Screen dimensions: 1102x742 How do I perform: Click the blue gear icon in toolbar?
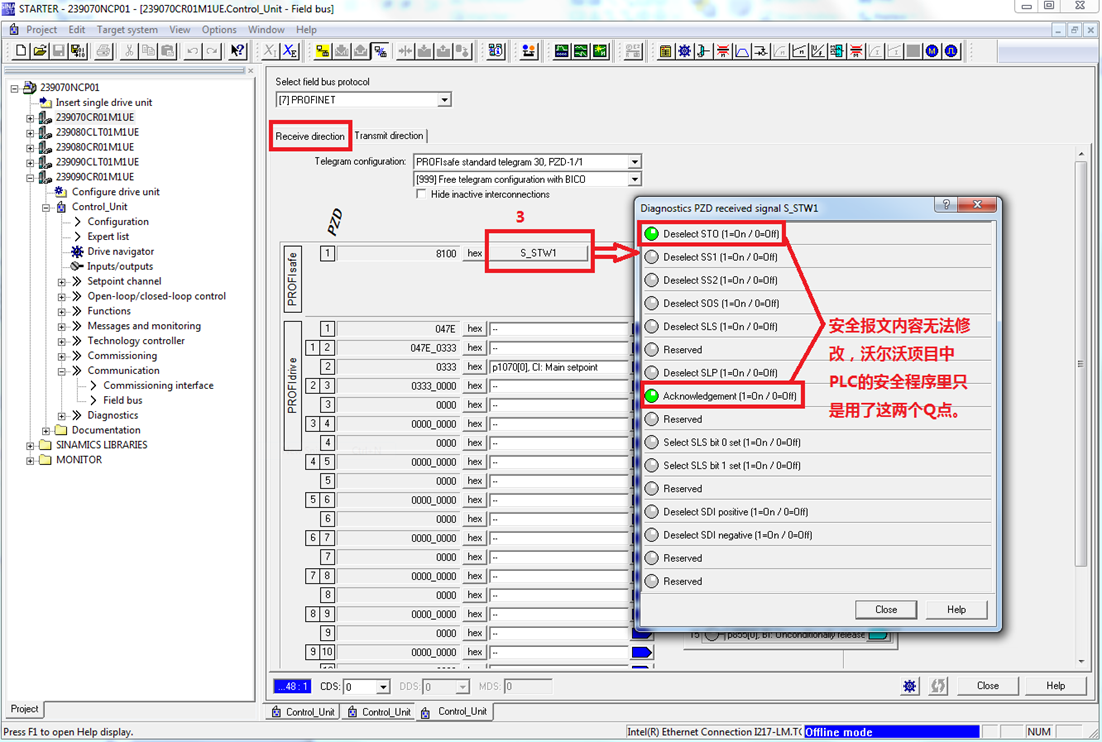(684, 51)
